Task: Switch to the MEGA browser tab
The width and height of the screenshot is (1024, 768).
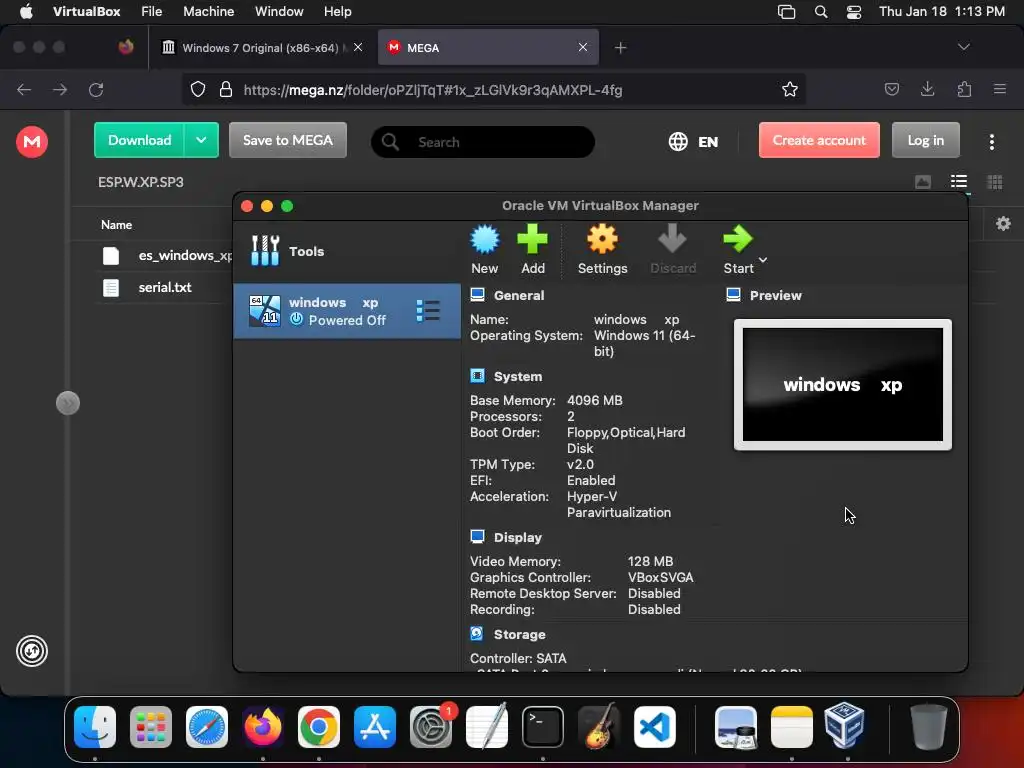Action: [488, 48]
